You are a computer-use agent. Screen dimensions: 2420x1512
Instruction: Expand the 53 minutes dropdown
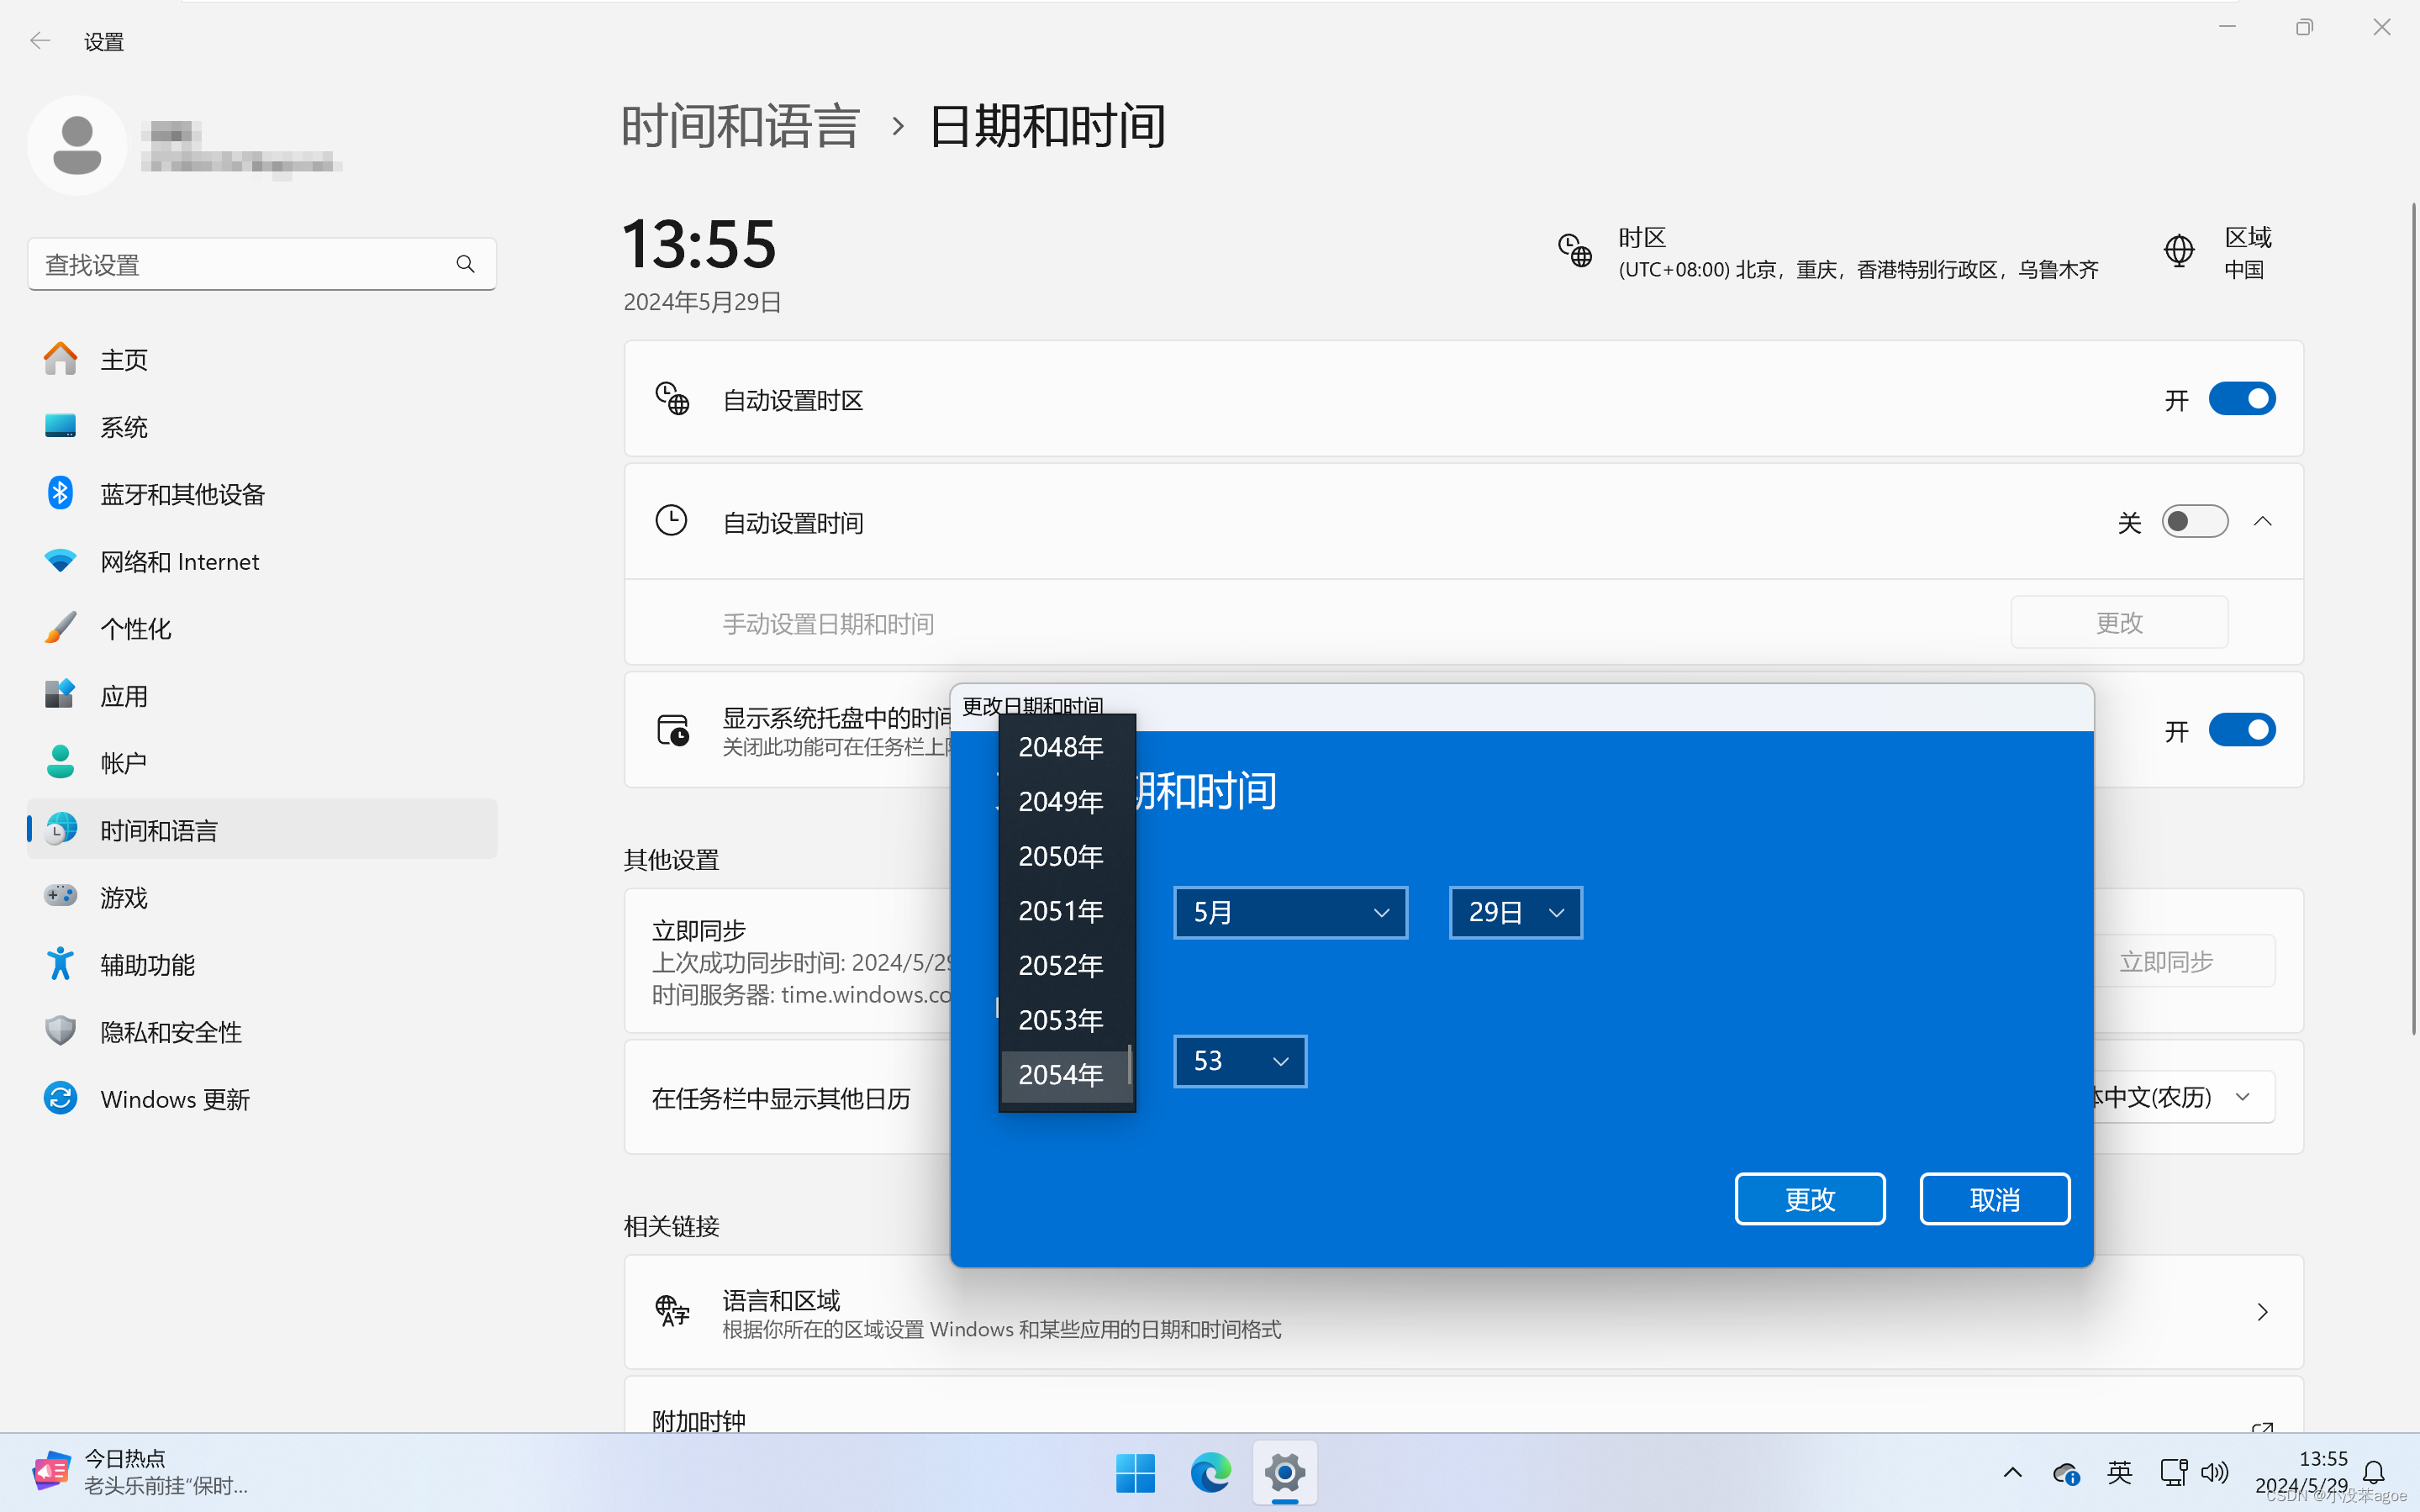(x=1239, y=1061)
